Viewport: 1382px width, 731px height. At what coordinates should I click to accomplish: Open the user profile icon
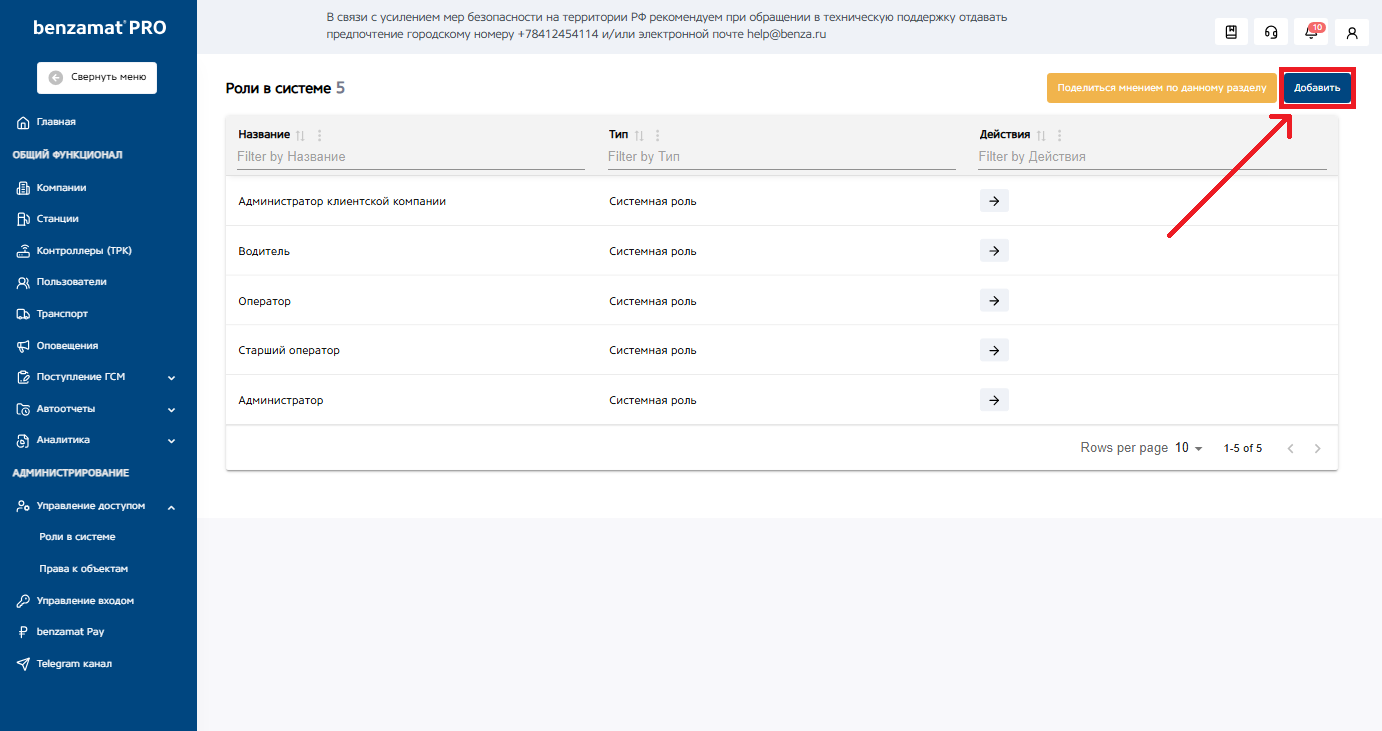click(1352, 32)
